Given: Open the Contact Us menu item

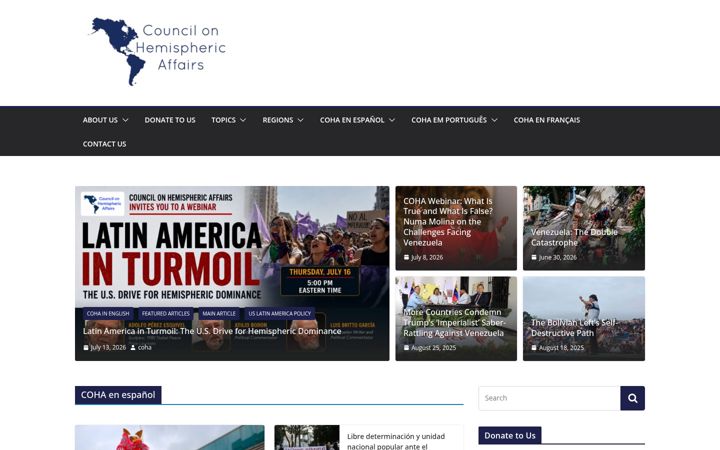Looking at the screenshot, I should click(x=104, y=144).
